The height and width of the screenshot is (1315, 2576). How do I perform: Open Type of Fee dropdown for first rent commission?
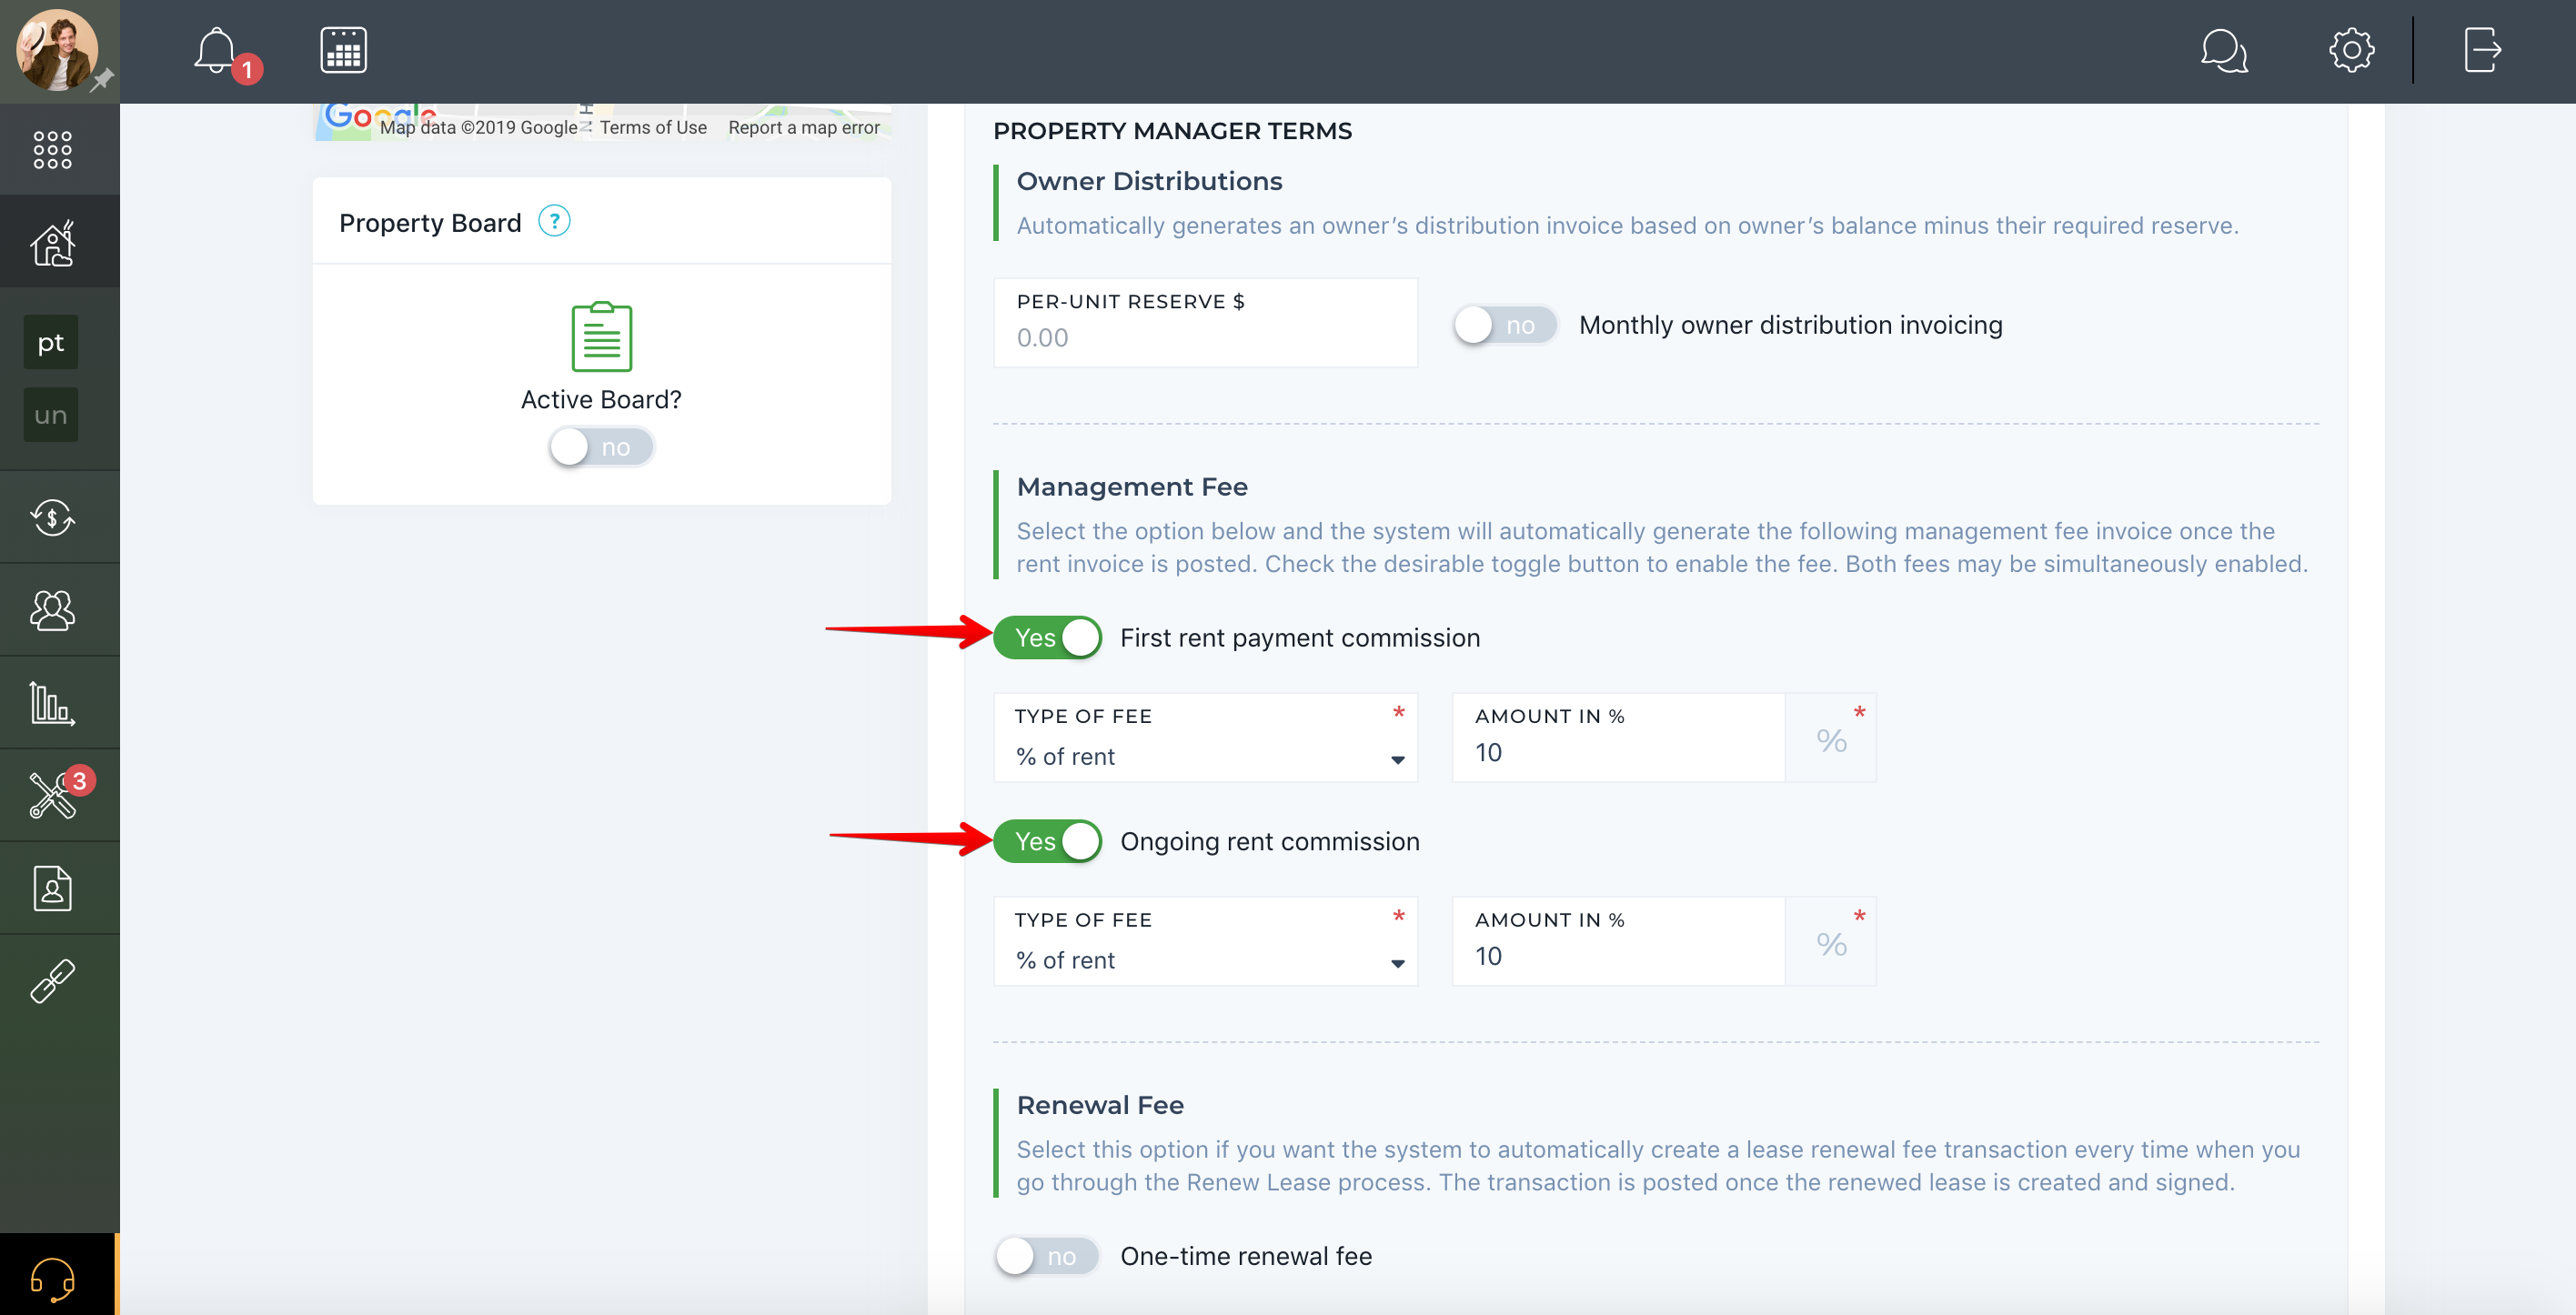1205,738
